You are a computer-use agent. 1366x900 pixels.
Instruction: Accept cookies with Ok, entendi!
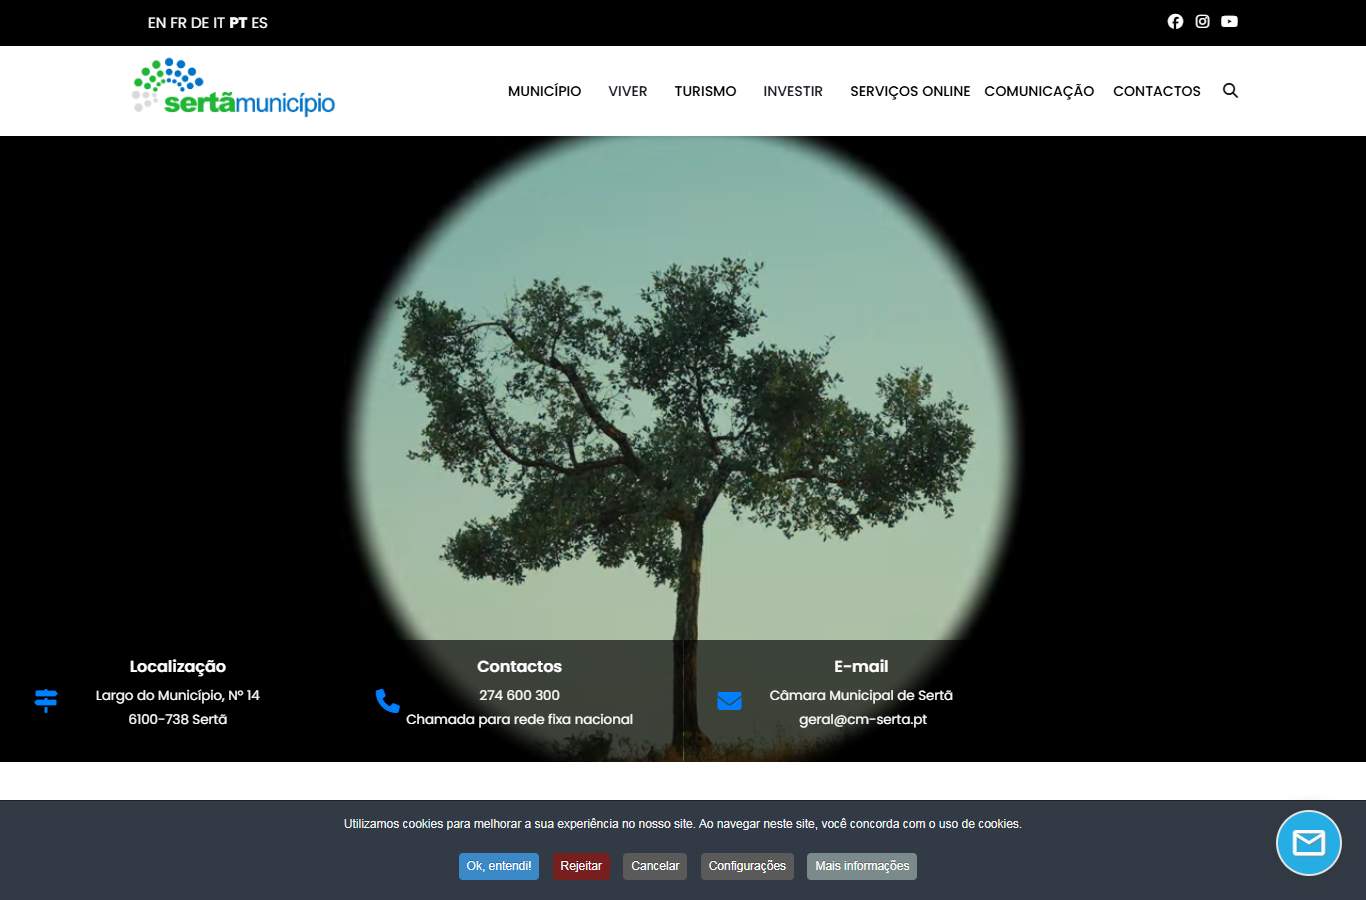(499, 866)
